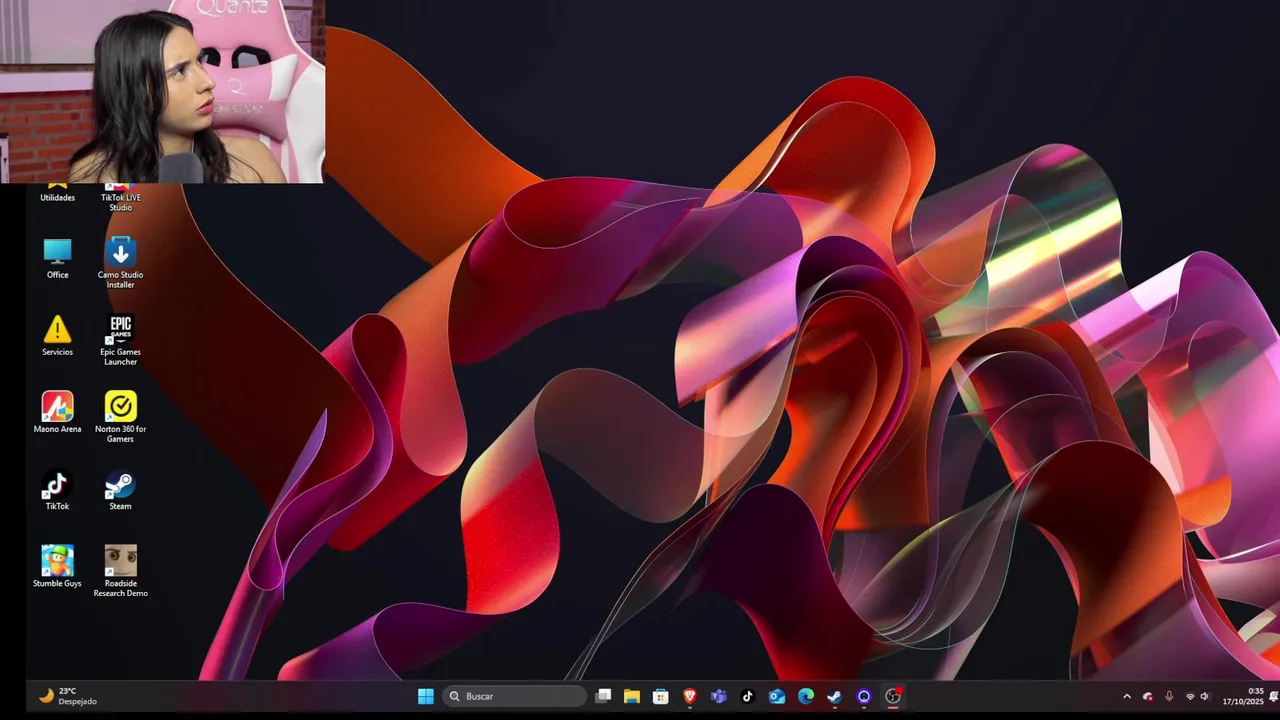Open the weather widget showing 23°C Despejado
Image resolution: width=1280 pixels, height=720 pixels.
[x=68, y=696]
